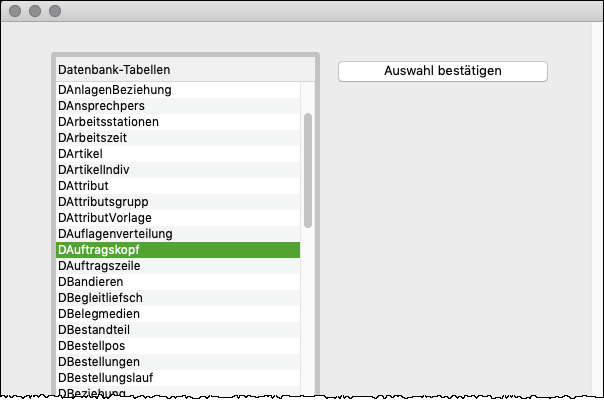This screenshot has height=401, width=604.
Task: Choose DArbeitsstationen from the list
Action: [109, 121]
